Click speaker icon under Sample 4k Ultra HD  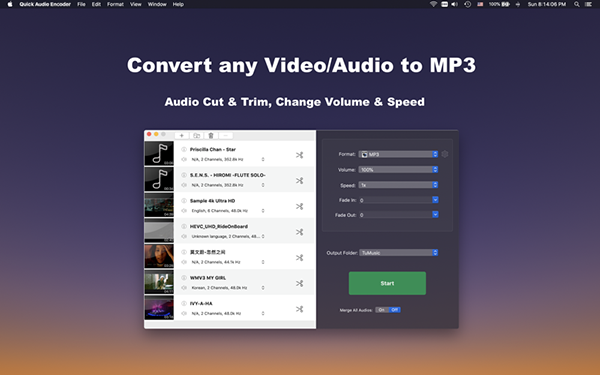click(184, 210)
